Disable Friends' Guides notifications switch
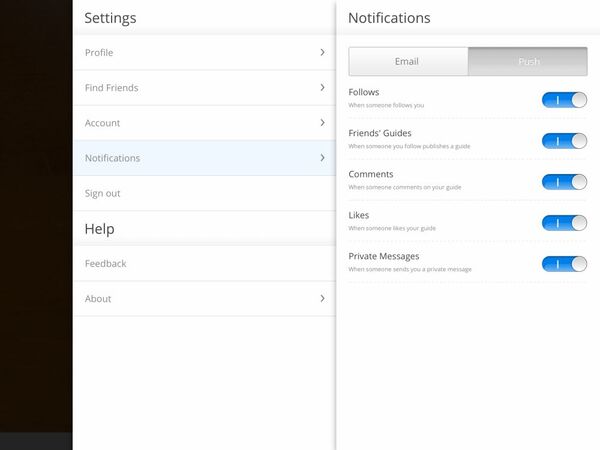This screenshot has height=450, width=600. [564, 140]
